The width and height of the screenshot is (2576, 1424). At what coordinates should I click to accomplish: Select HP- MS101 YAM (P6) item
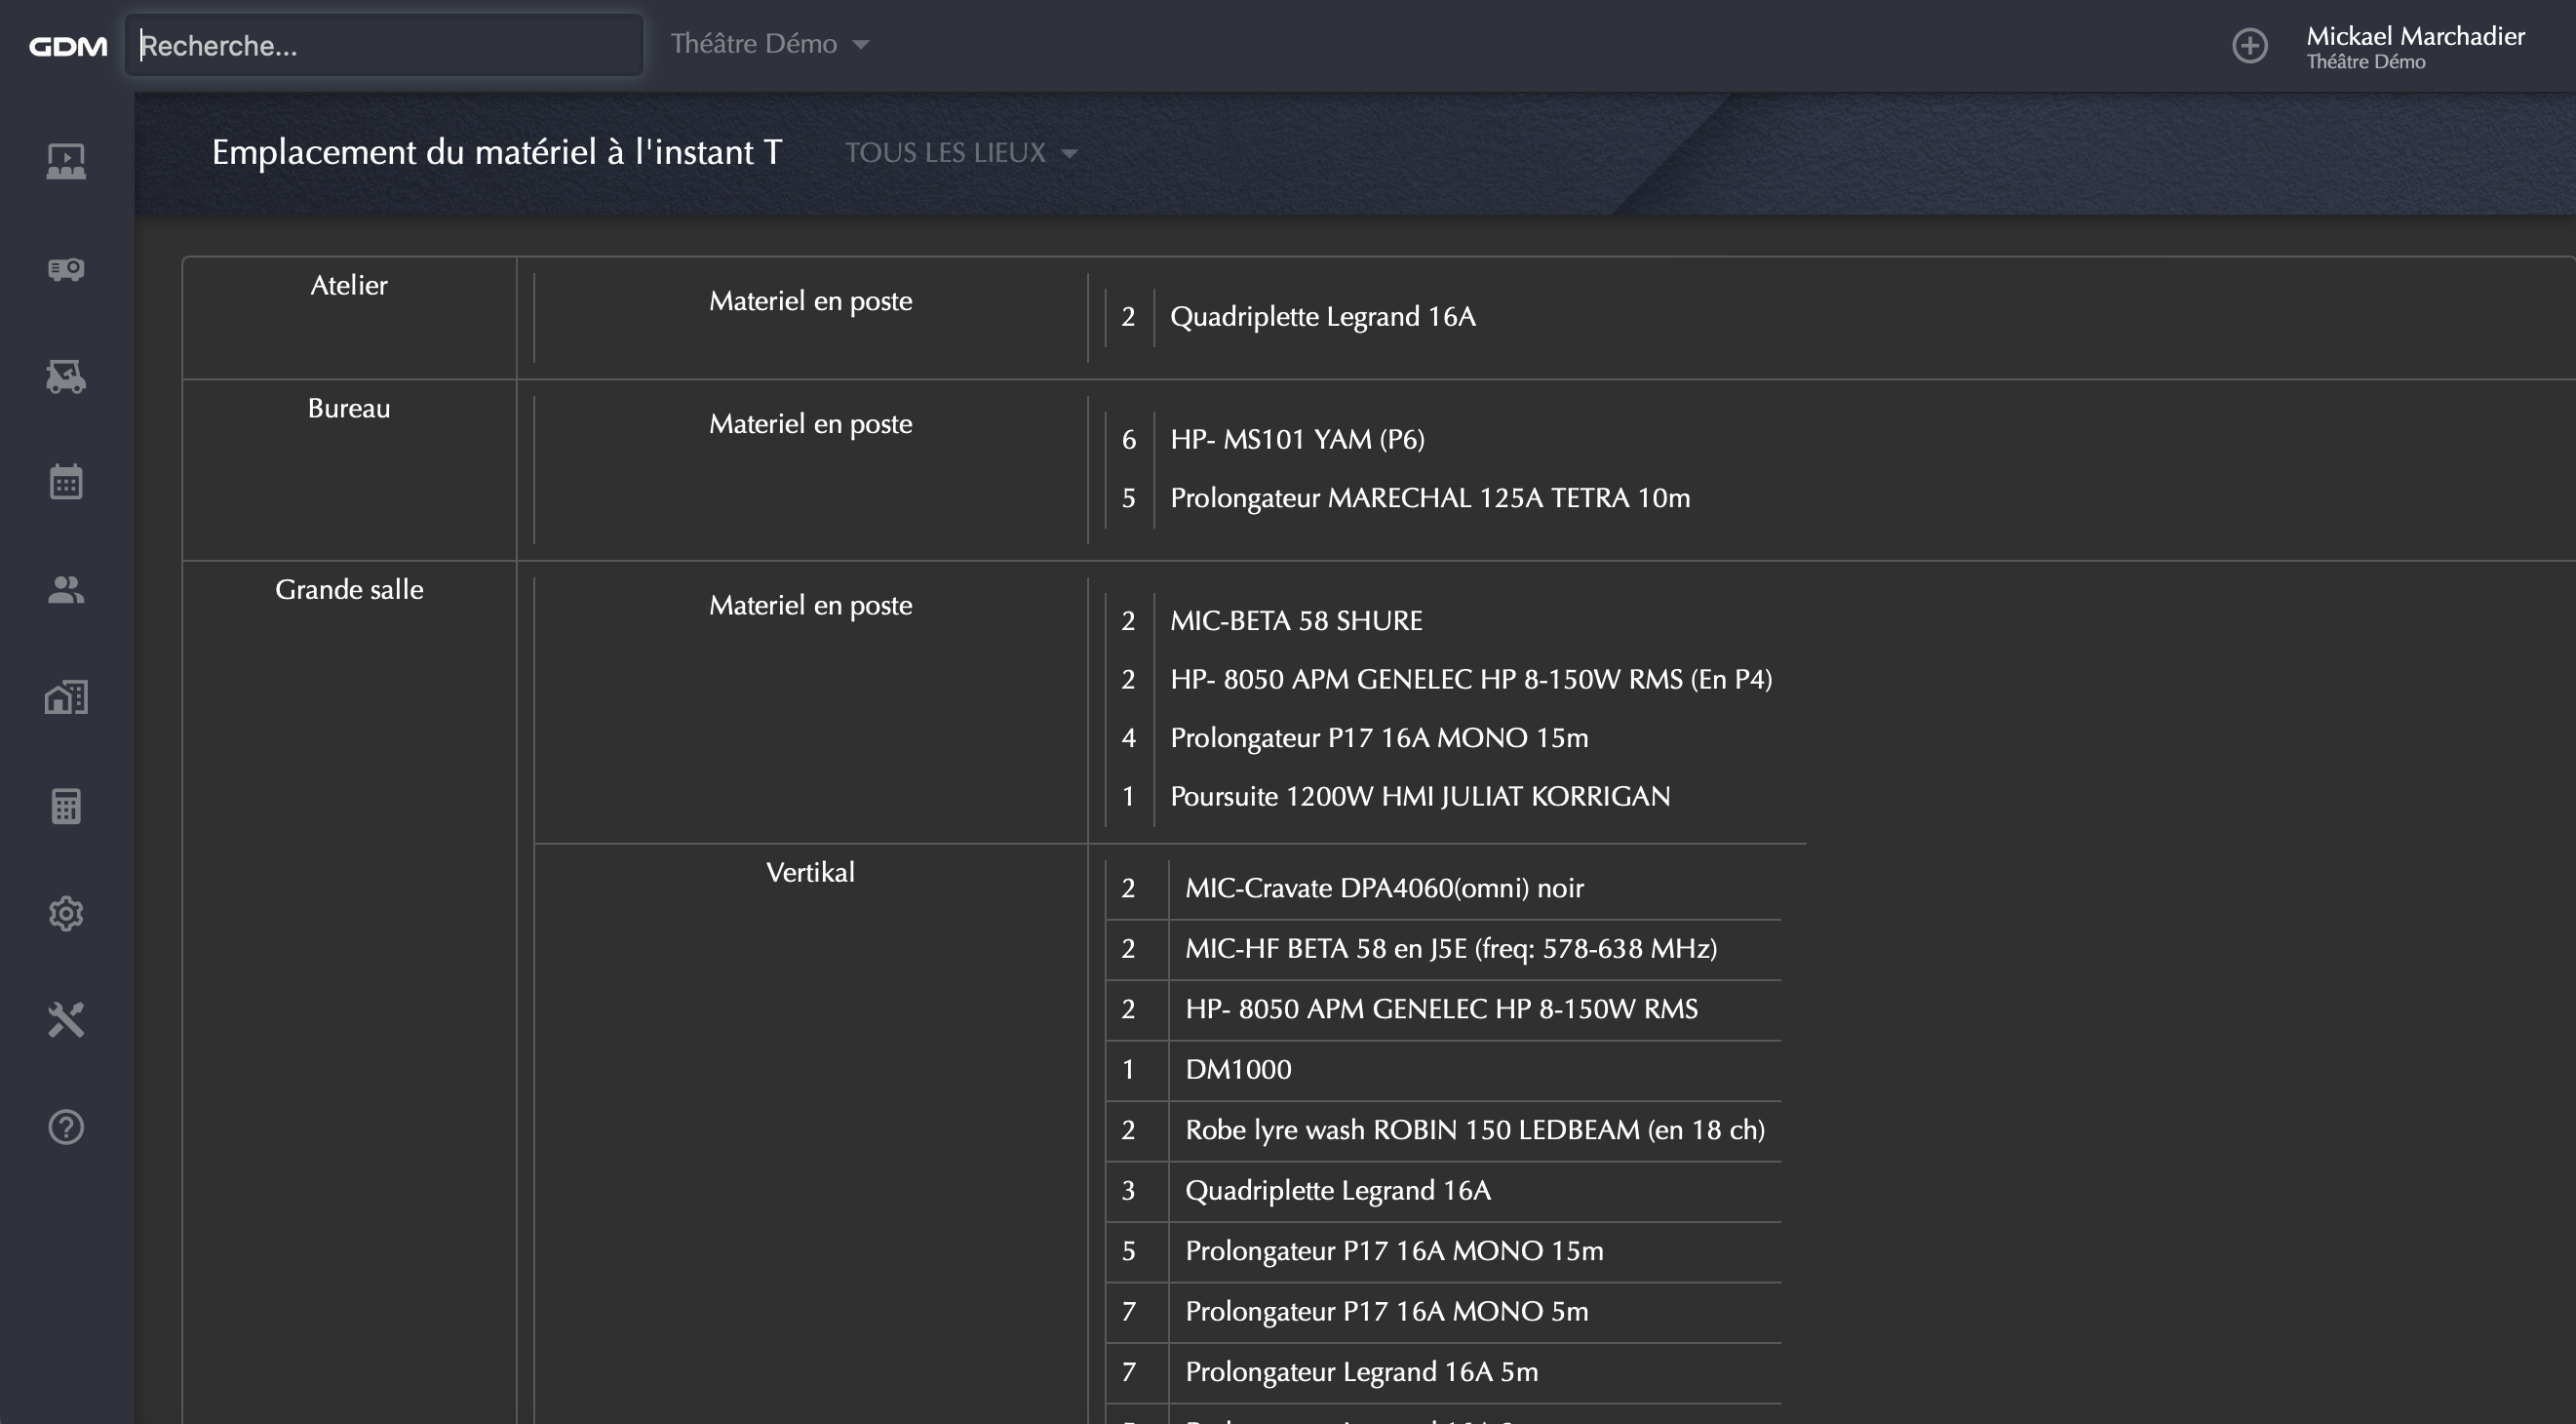(1297, 440)
